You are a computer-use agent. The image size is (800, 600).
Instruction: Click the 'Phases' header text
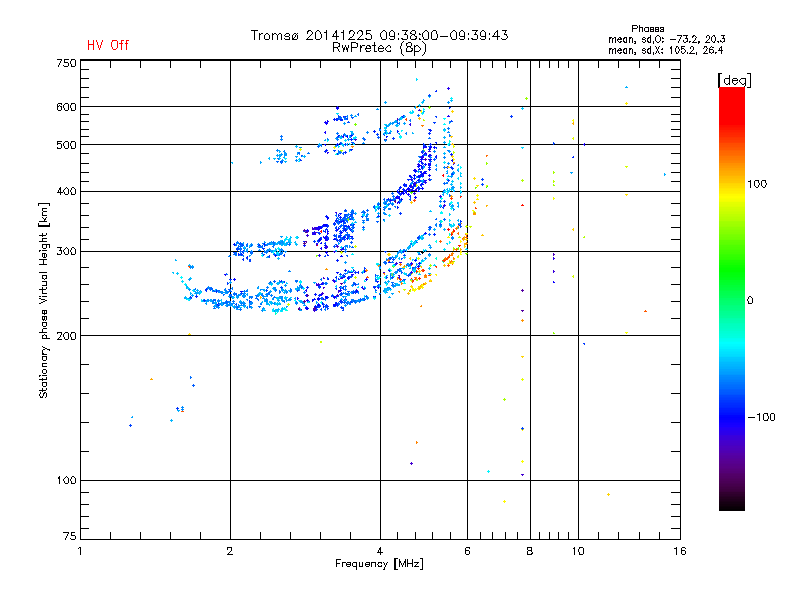coord(647,29)
